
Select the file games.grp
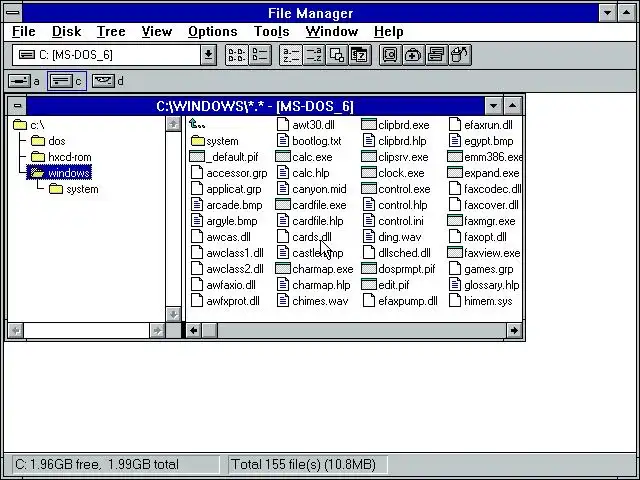point(481,269)
